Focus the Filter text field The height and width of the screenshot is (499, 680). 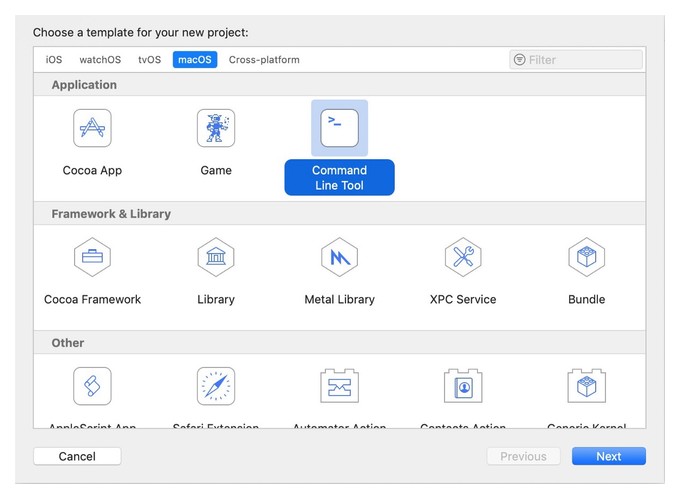pyautogui.click(x=576, y=59)
